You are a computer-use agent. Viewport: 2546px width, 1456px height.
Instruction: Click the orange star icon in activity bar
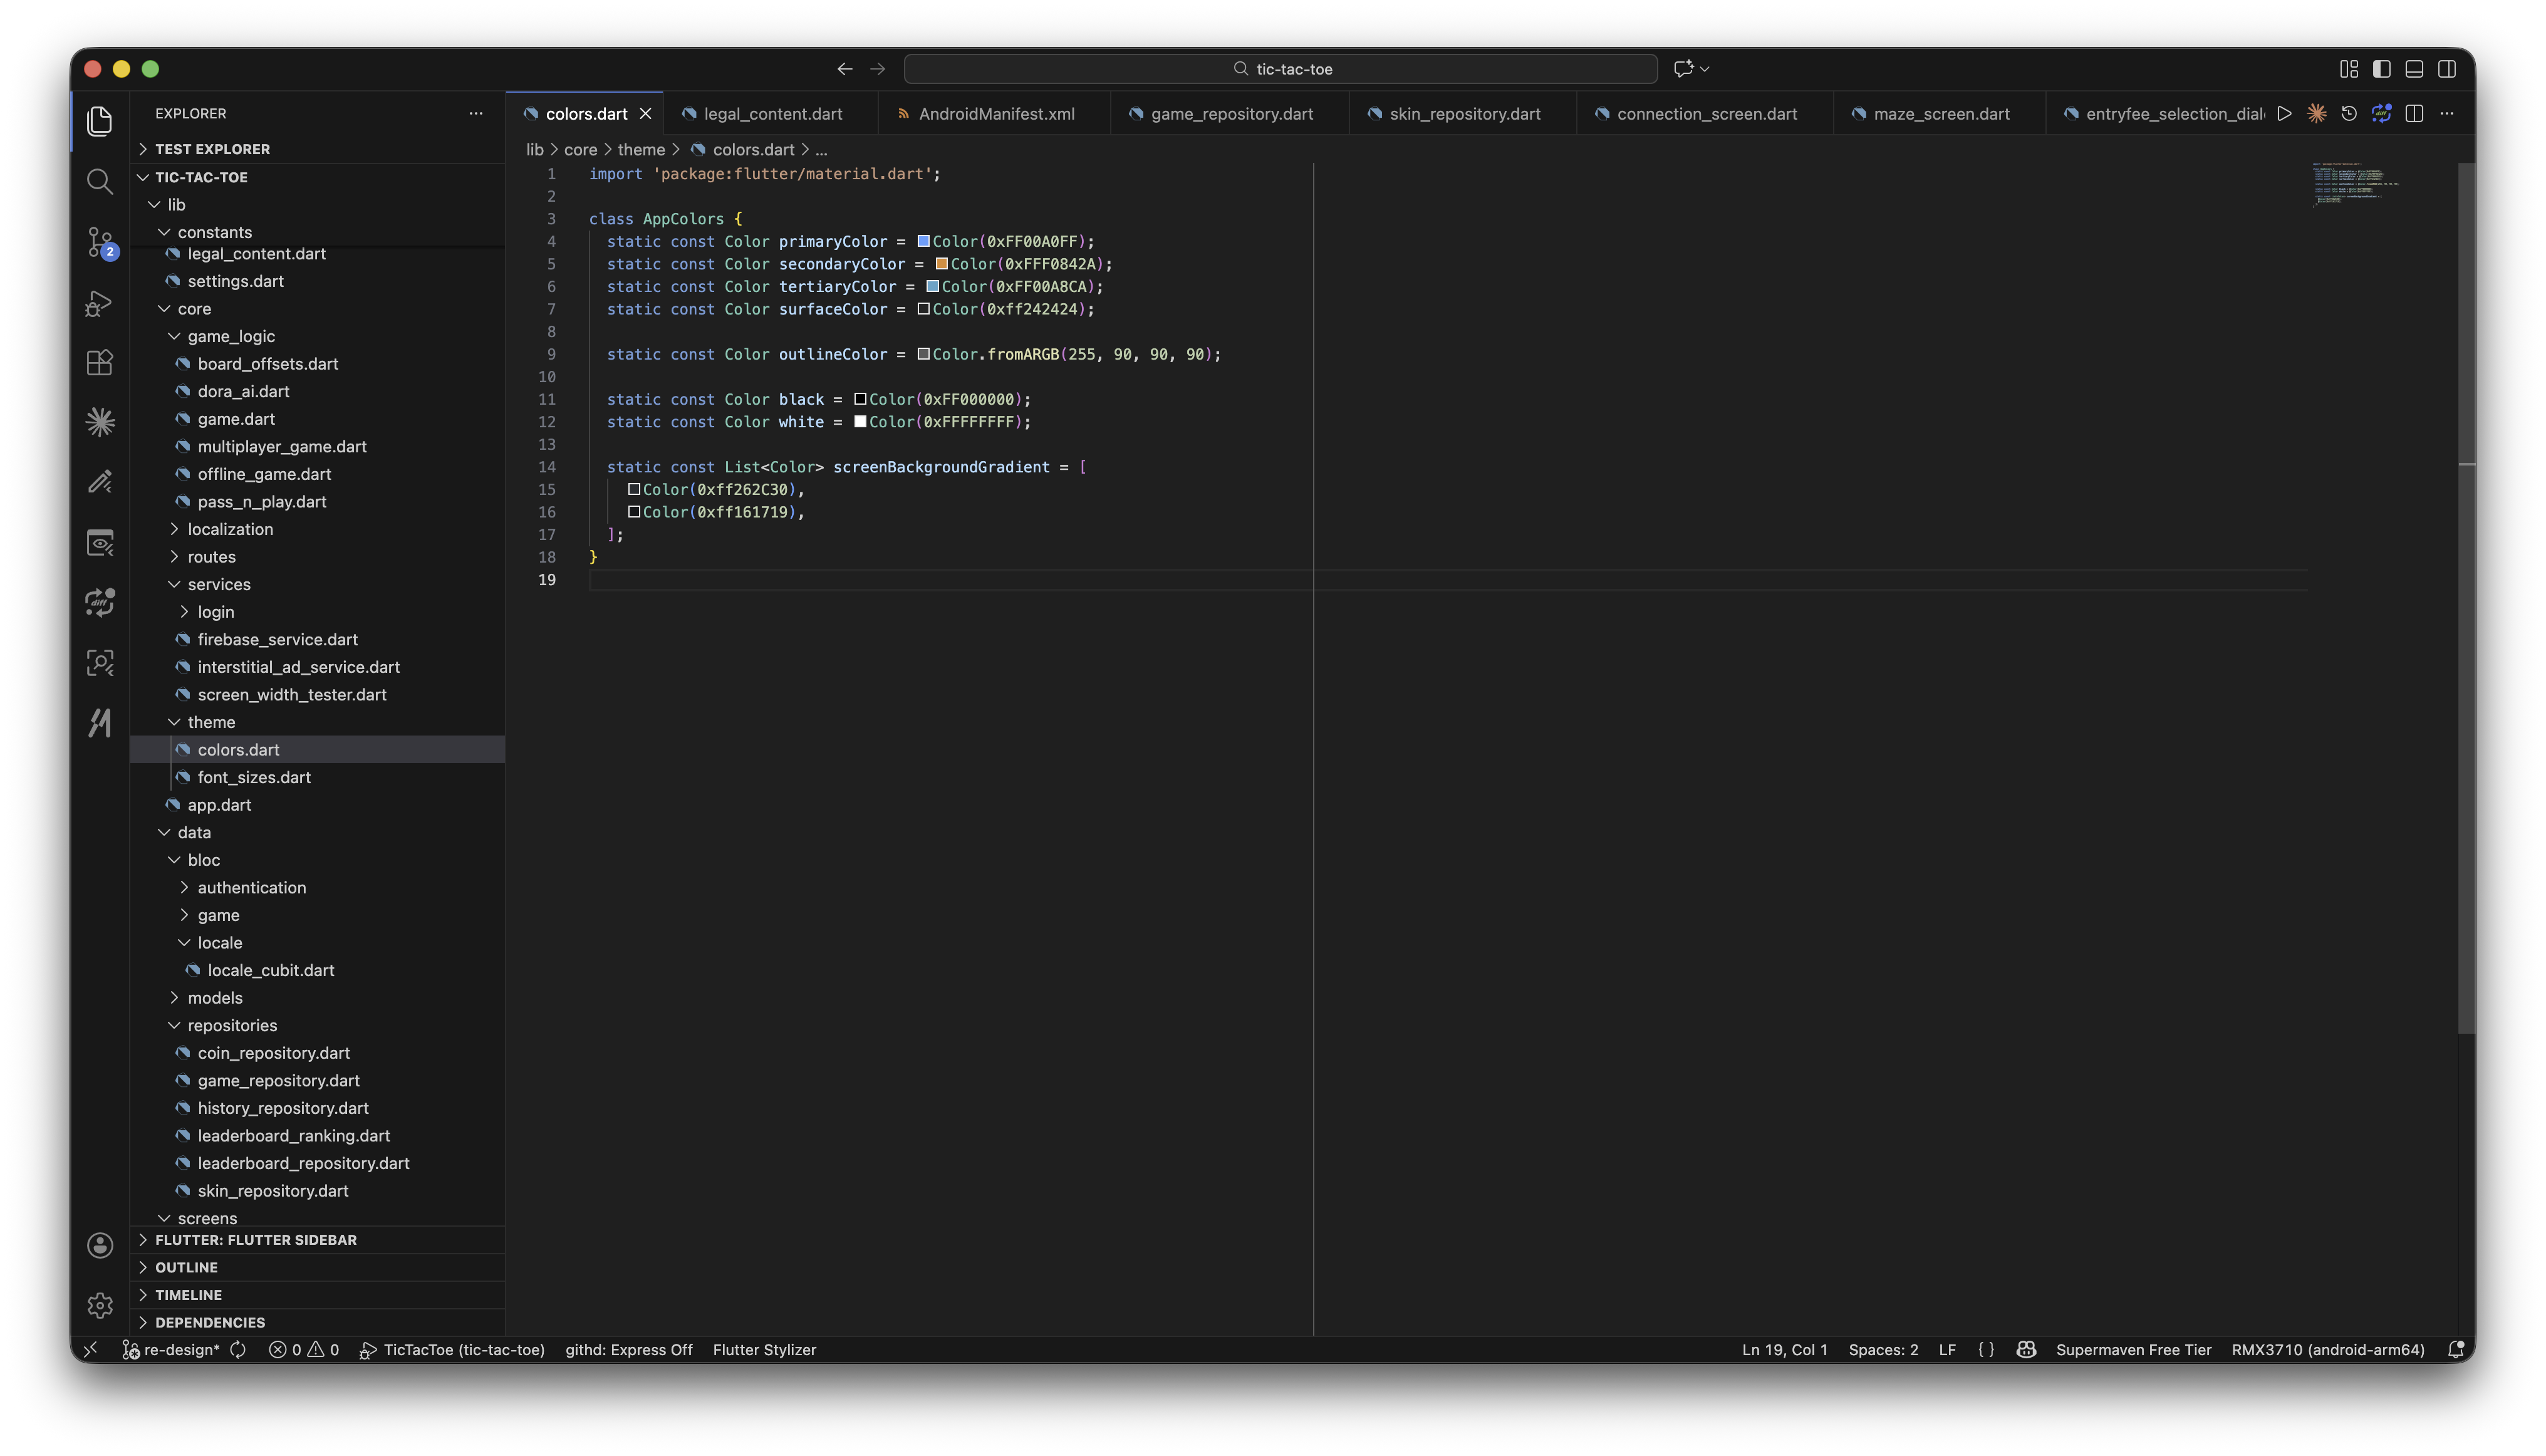pos(99,422)
